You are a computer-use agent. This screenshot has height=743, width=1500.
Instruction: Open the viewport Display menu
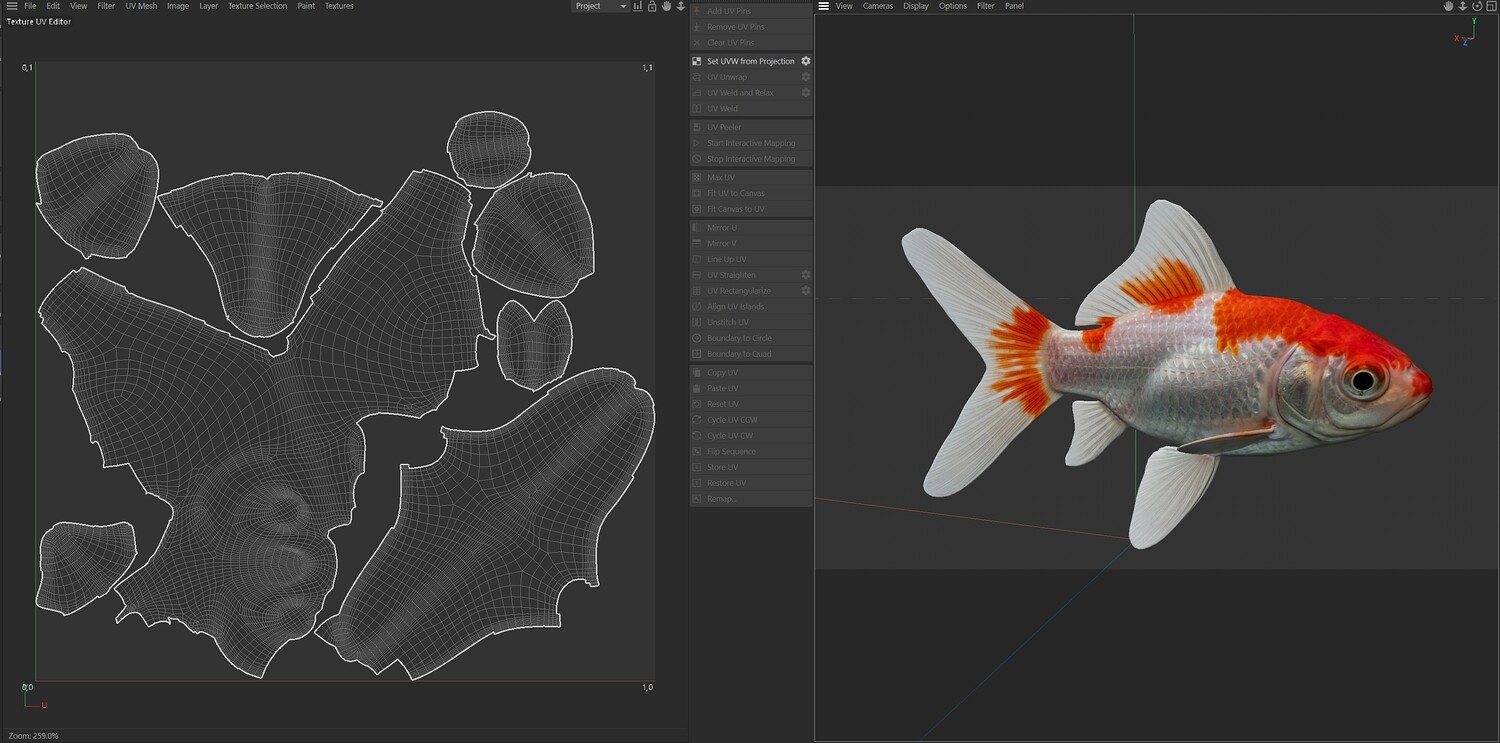916,6
